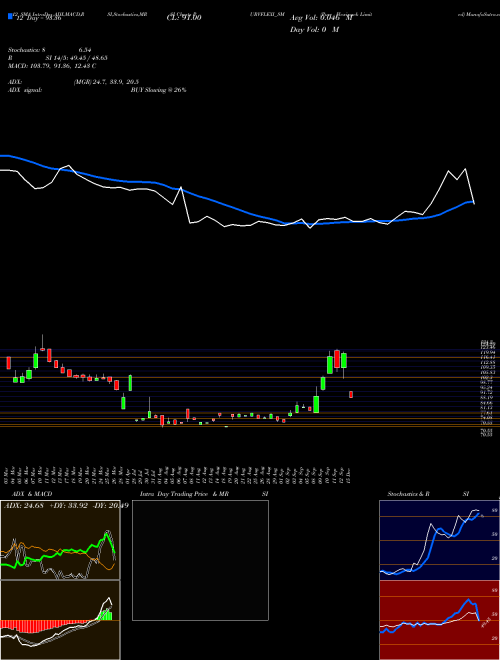Open the MACD histogram chart with red bars

(x=60, y=620)
